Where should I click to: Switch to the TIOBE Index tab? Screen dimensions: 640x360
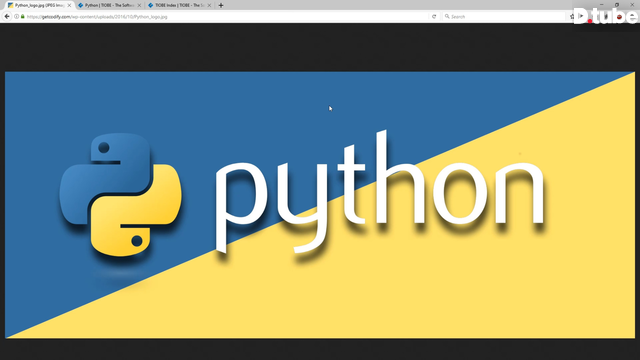tap(180, 5)
